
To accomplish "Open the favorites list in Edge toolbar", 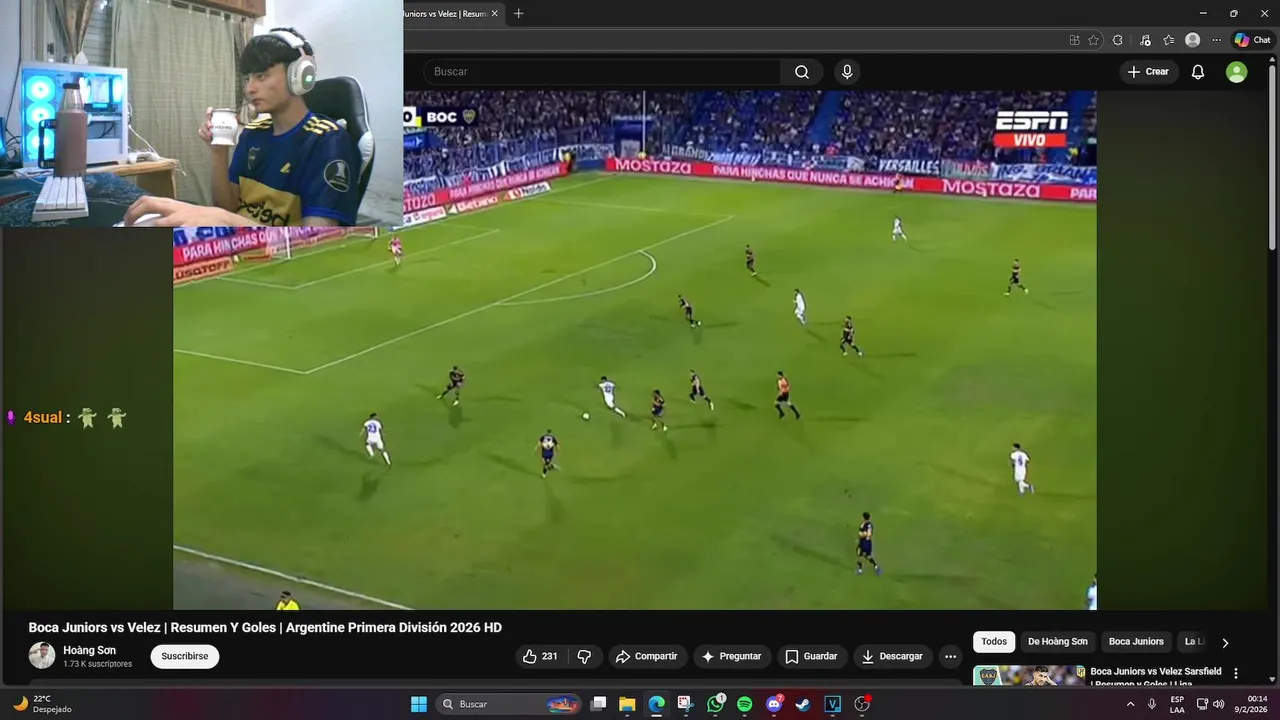I will 1168,40.
